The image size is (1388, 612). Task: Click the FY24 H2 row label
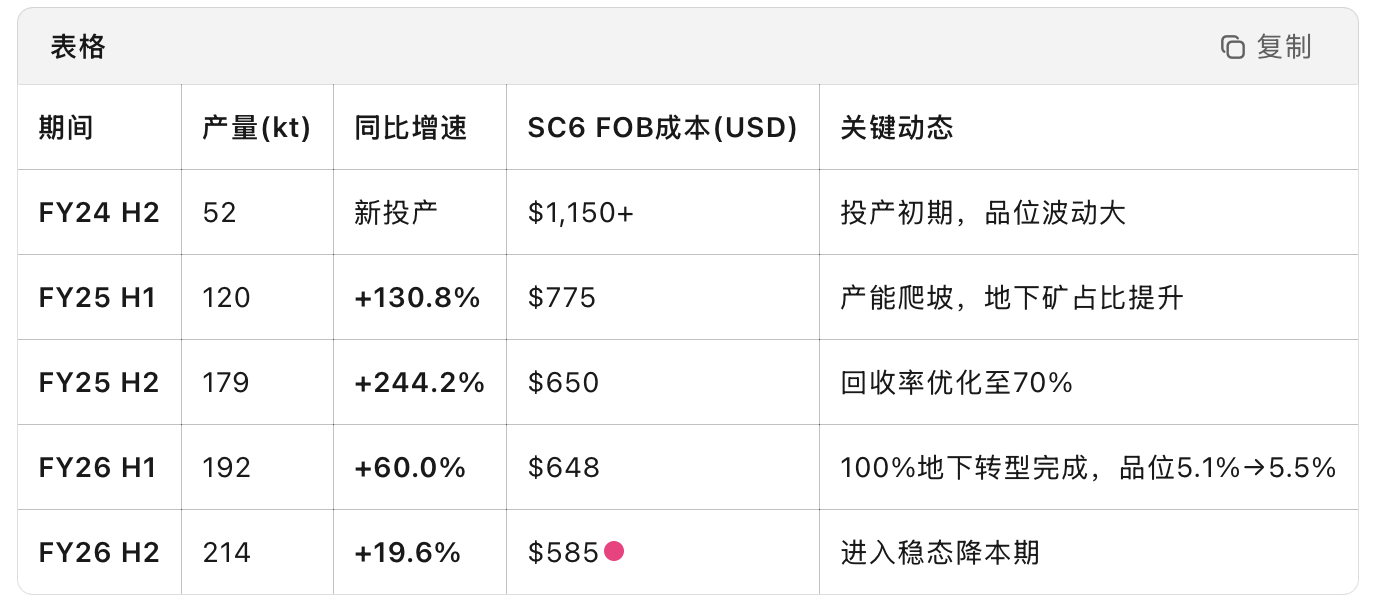(99, 213)
